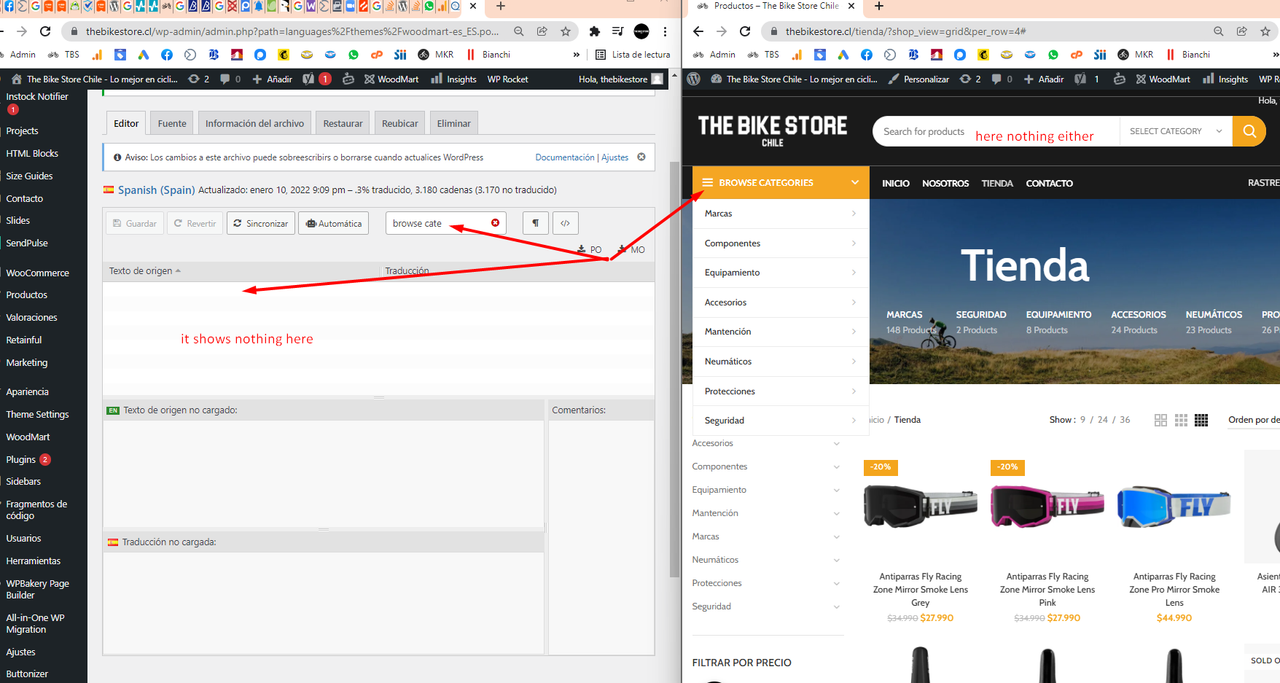Open comments bubble in left admin bar
Screen dimensions: 1280x683
230,79
